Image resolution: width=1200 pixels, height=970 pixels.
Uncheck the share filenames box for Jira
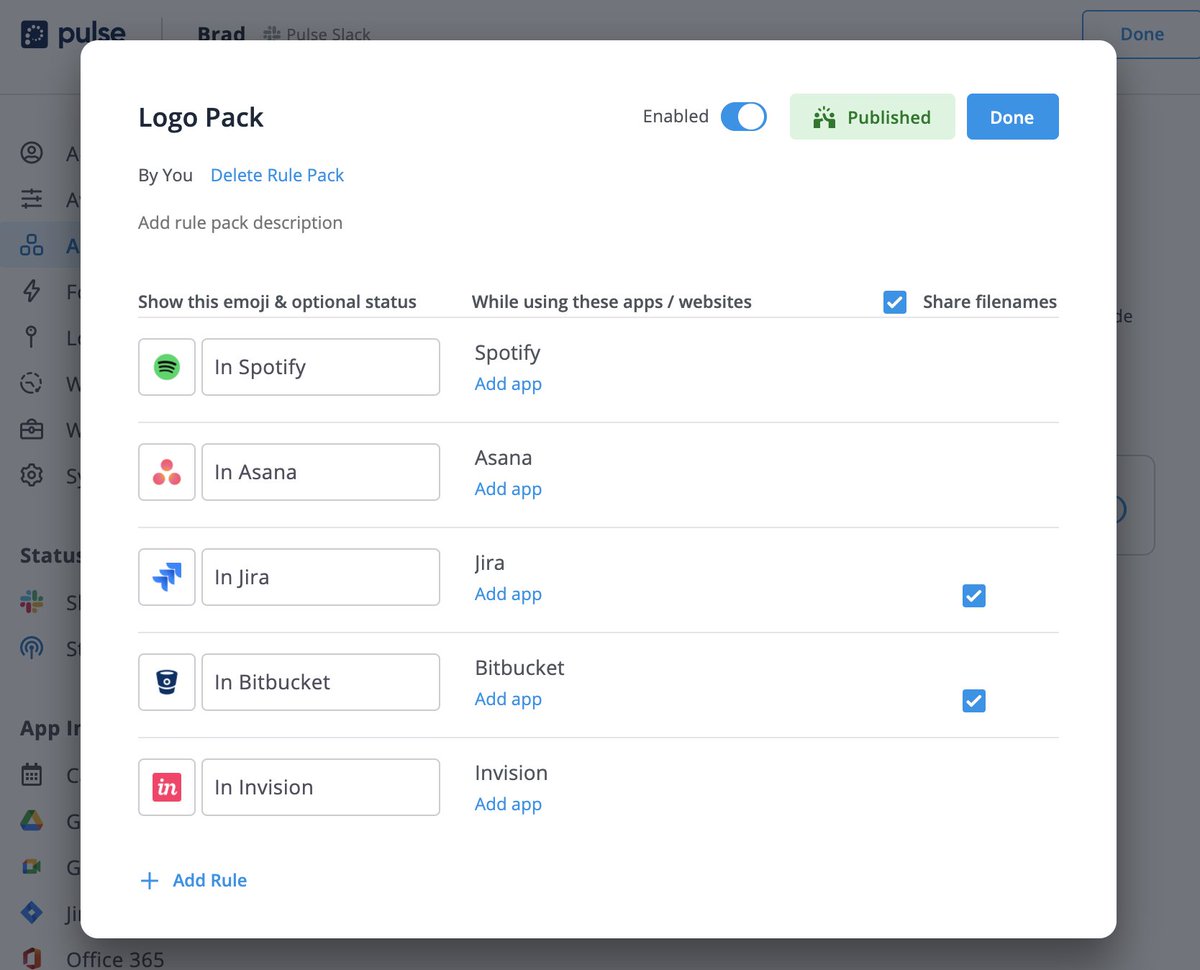tap(974, 596)
